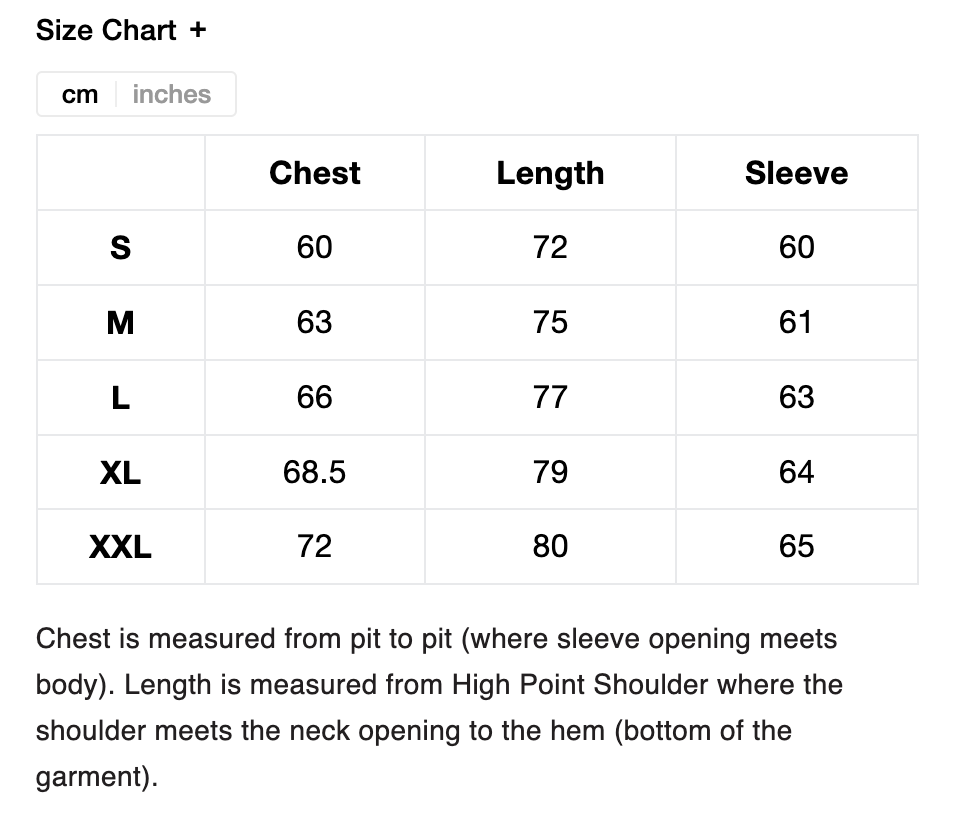The height and width of the screenshot is (832, 956).
Task: Select the M size row label
Action: coord(120,322)
